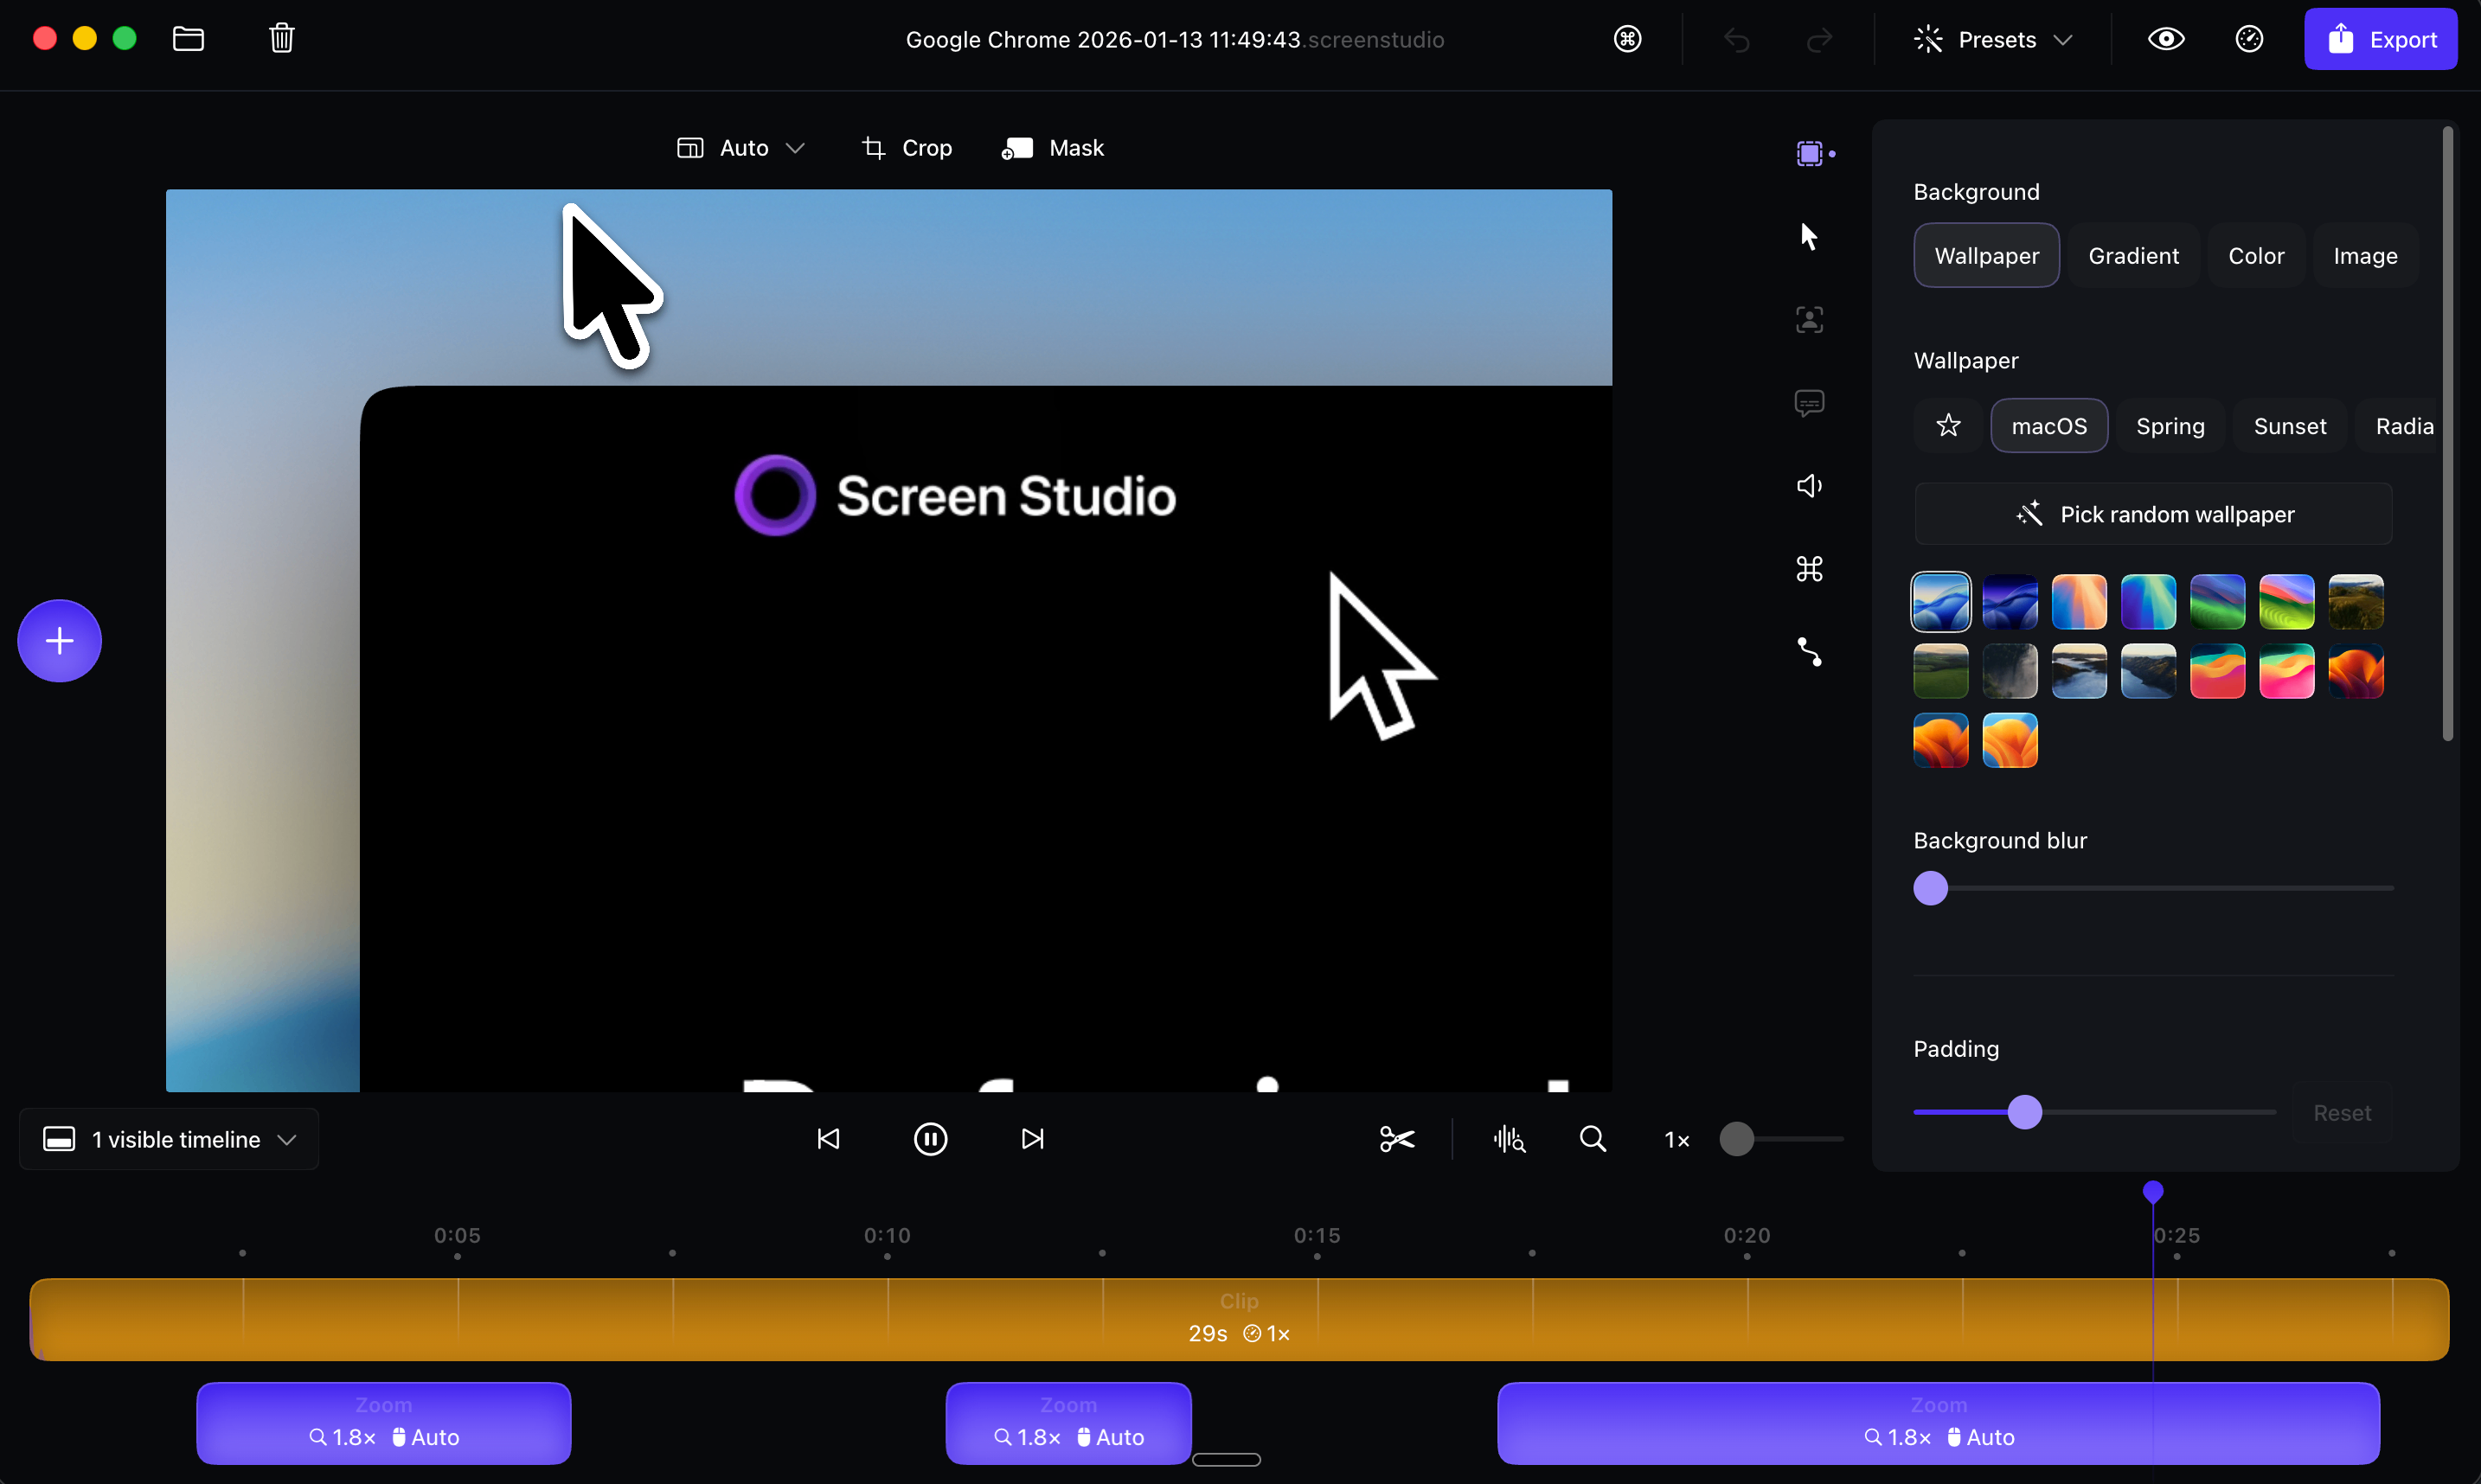Open audio settings via the speaker icon
The width and height of the screenshot is (2481, 1484).
click(1808, 486)
